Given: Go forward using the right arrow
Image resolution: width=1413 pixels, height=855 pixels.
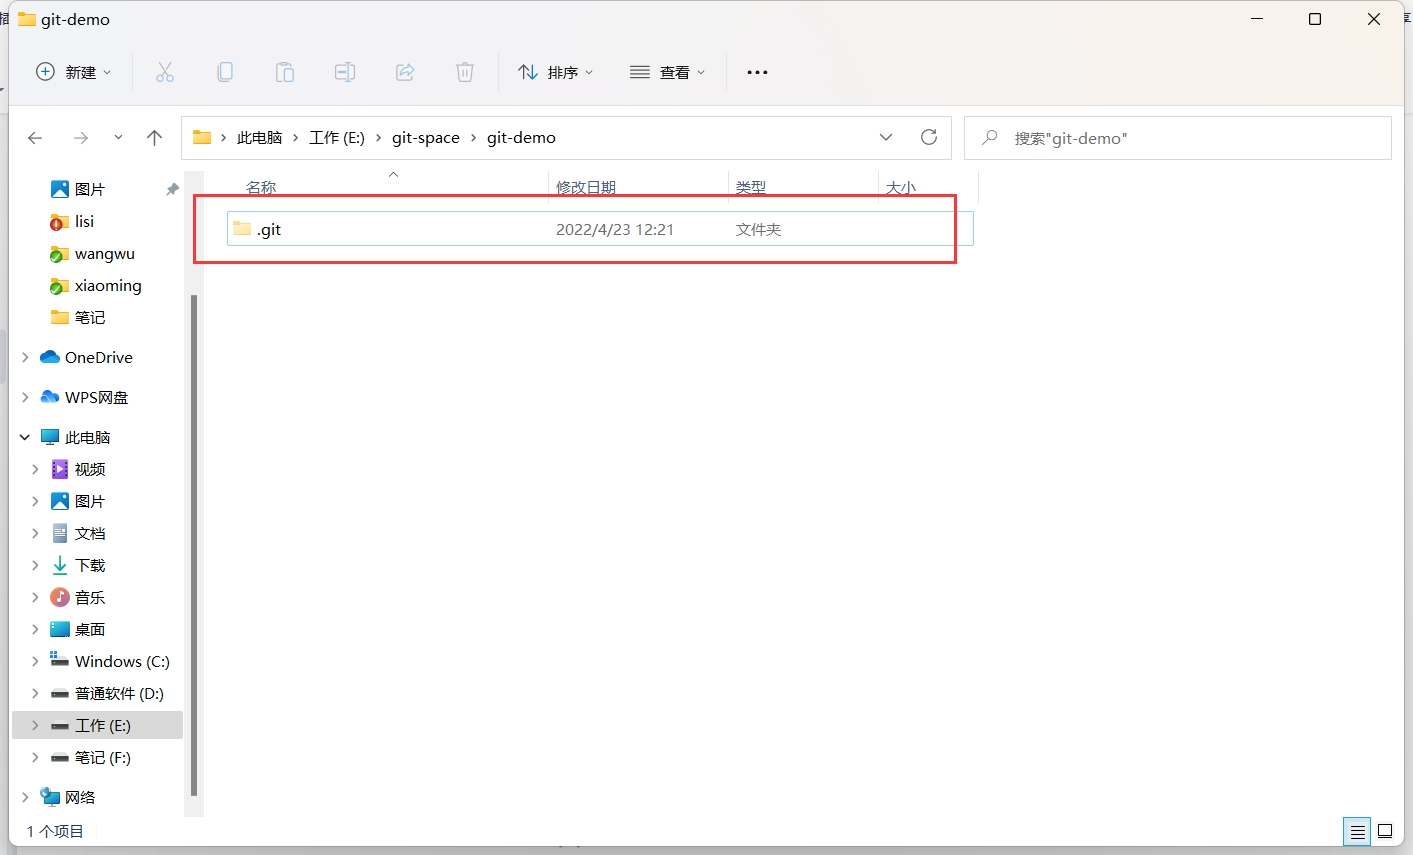Looking at the screenshot, I should [81, 138].
